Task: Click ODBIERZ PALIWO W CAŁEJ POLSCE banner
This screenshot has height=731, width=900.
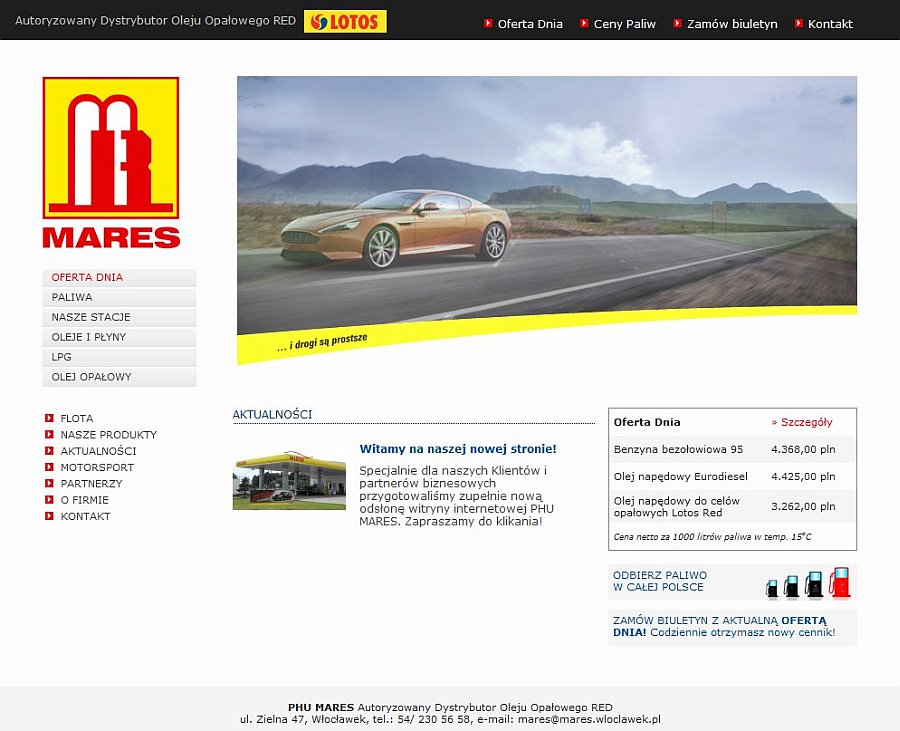Action: [x=732, y=582]
